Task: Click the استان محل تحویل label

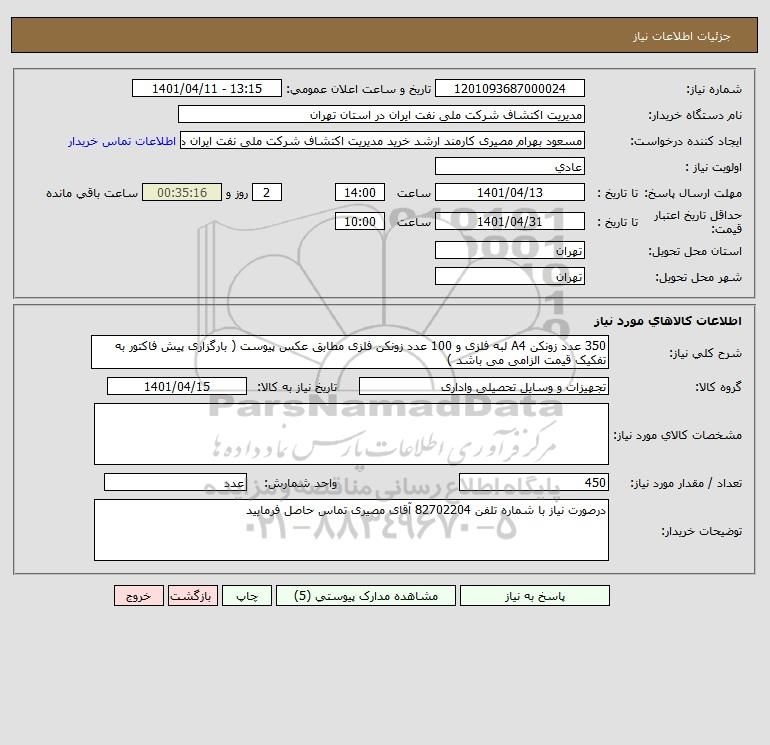Action: 695,251
